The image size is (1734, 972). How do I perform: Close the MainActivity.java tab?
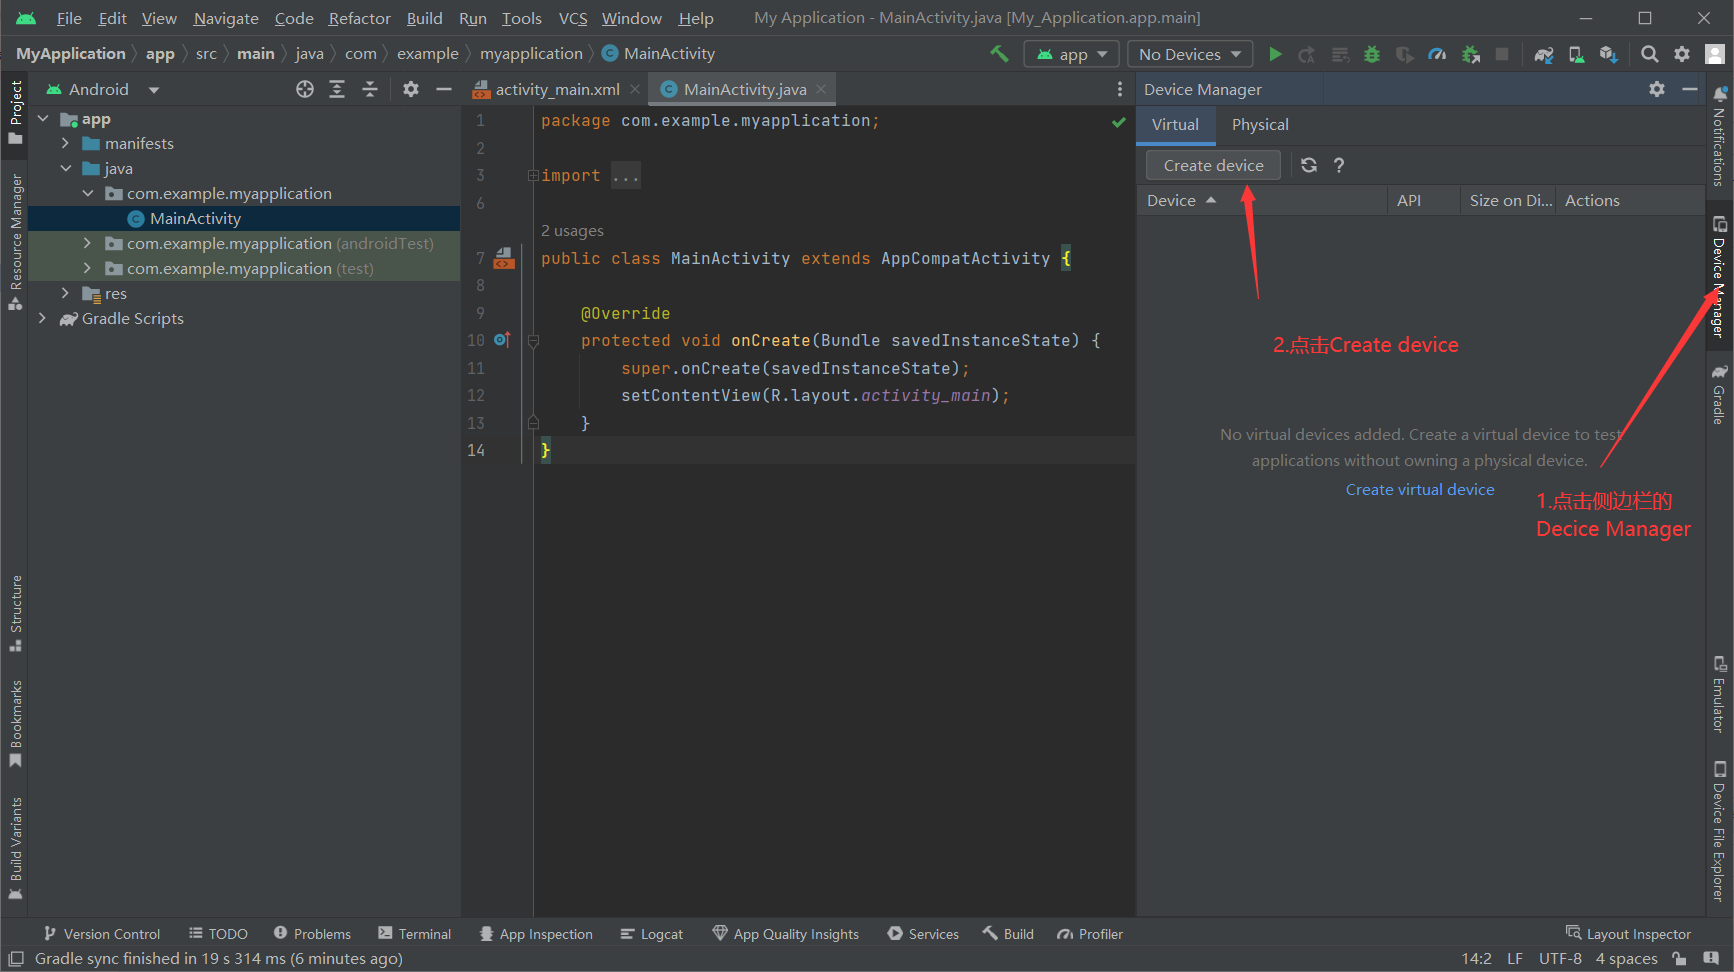point(821,89)
